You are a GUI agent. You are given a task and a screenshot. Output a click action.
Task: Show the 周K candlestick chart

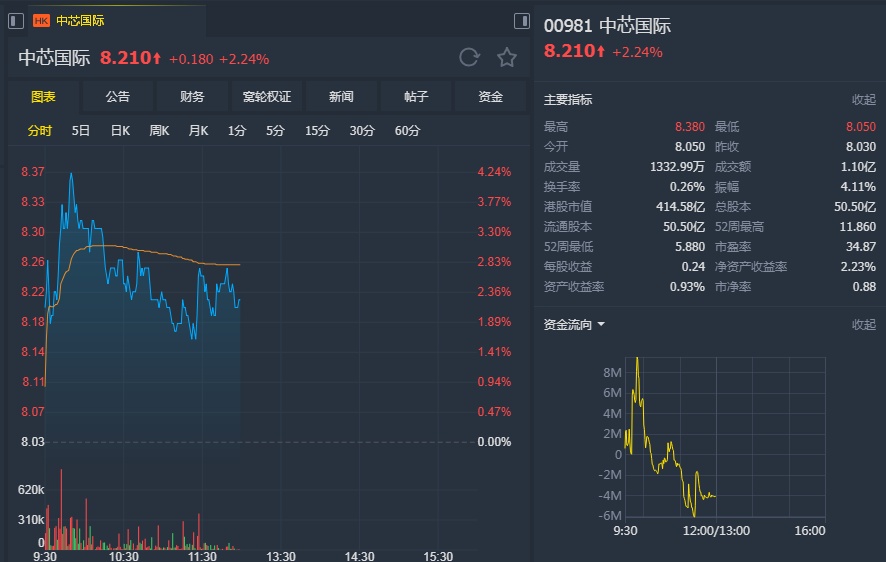[159, 131]
